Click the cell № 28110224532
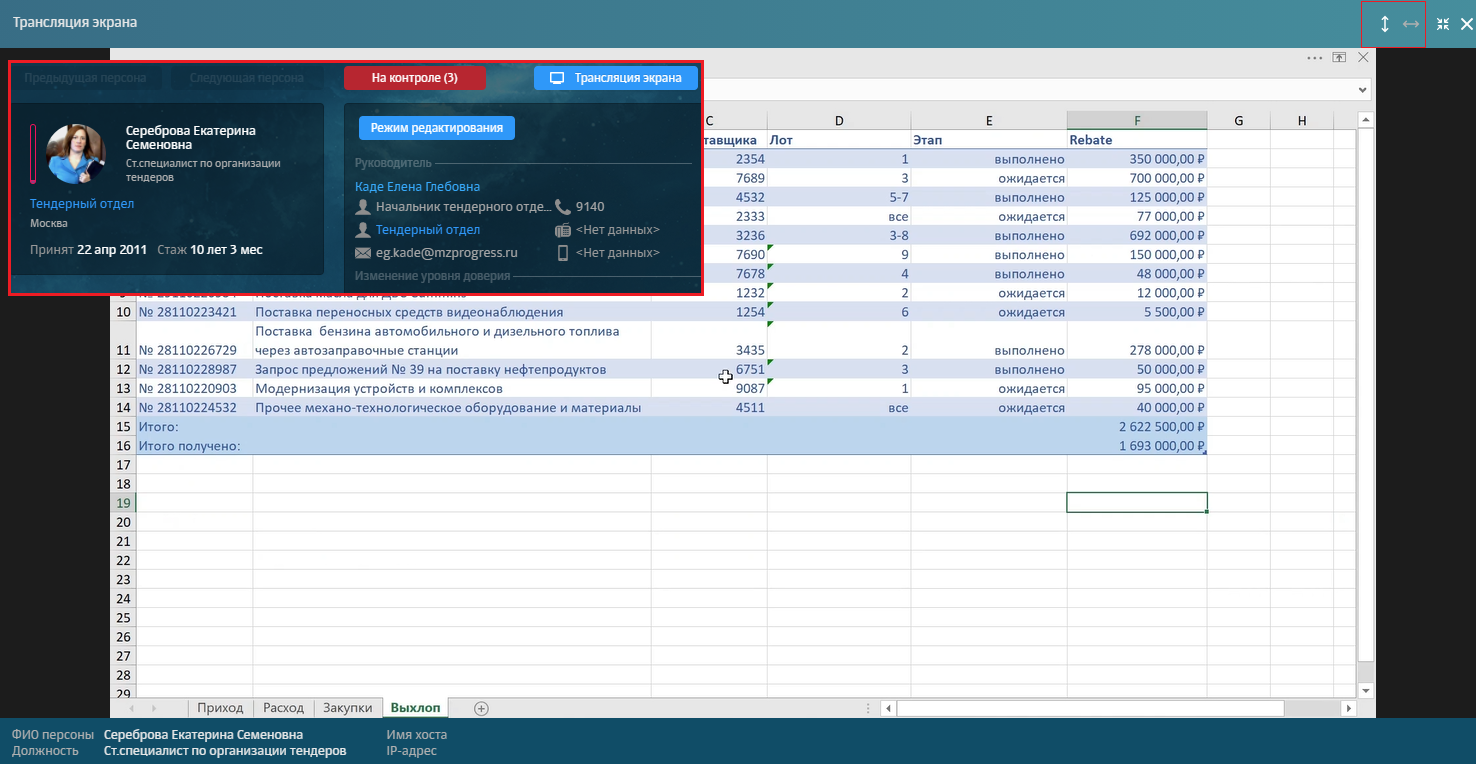This screenshot has height=764, width=1476. click(194, 408)
